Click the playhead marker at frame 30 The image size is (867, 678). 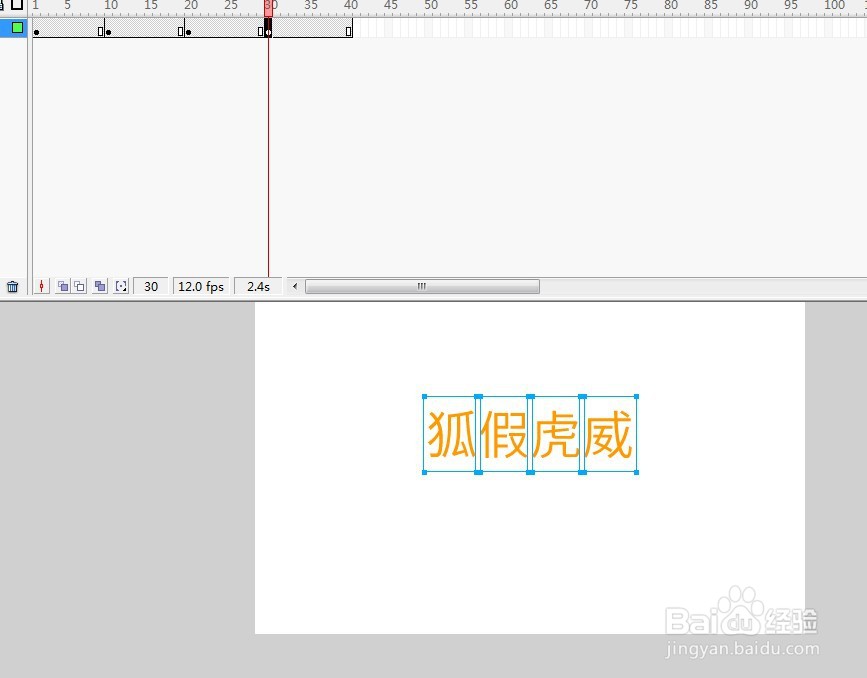(x=267, y=7)
